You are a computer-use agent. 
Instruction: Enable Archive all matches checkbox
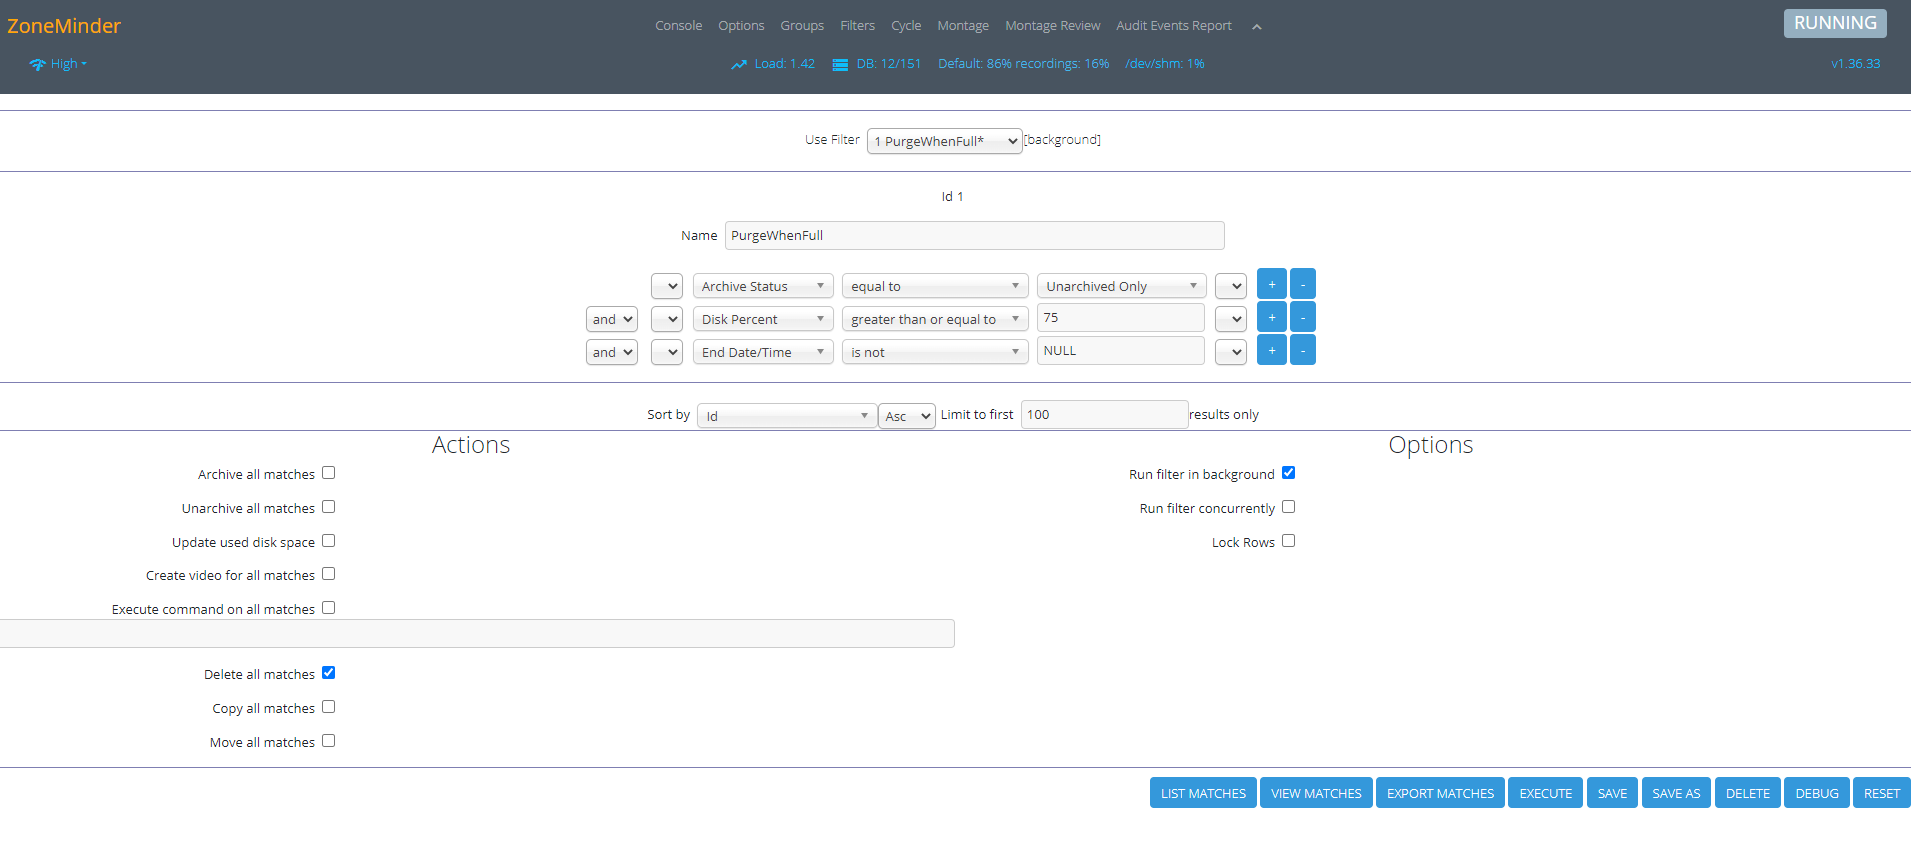pos(328,473)
